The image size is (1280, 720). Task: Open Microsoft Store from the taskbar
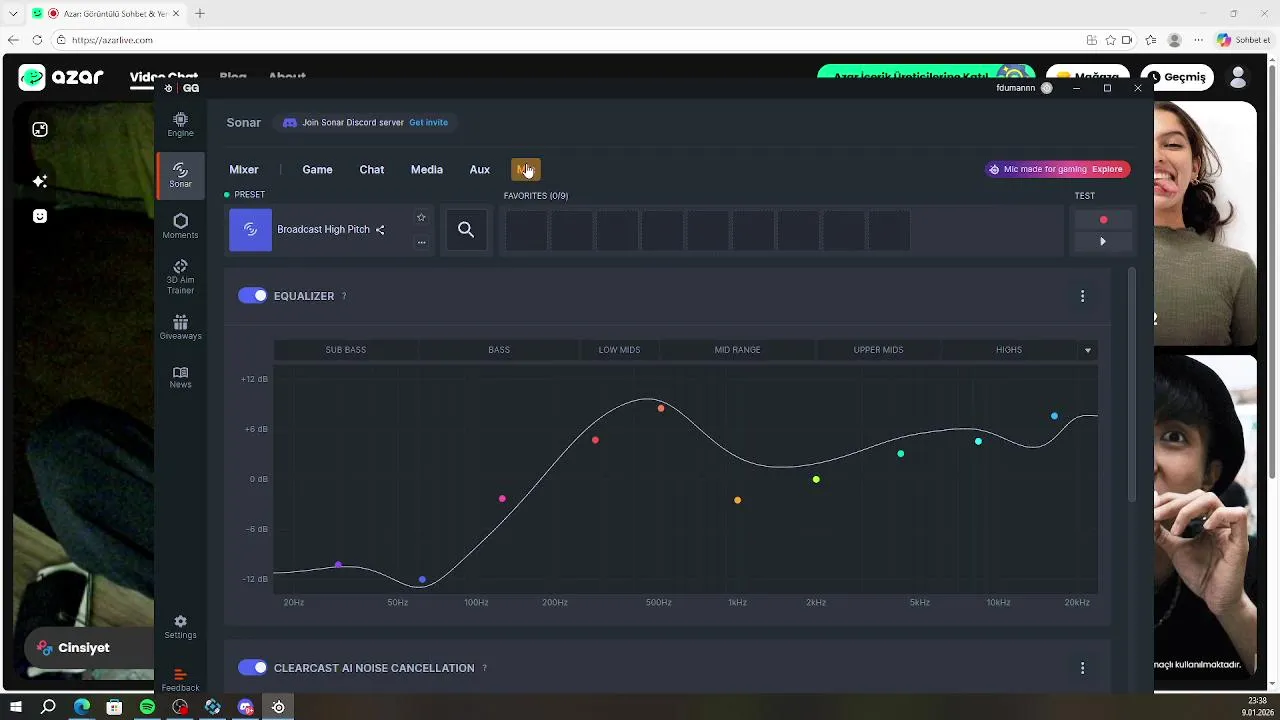pyautogui.click(x=114, y=707)
